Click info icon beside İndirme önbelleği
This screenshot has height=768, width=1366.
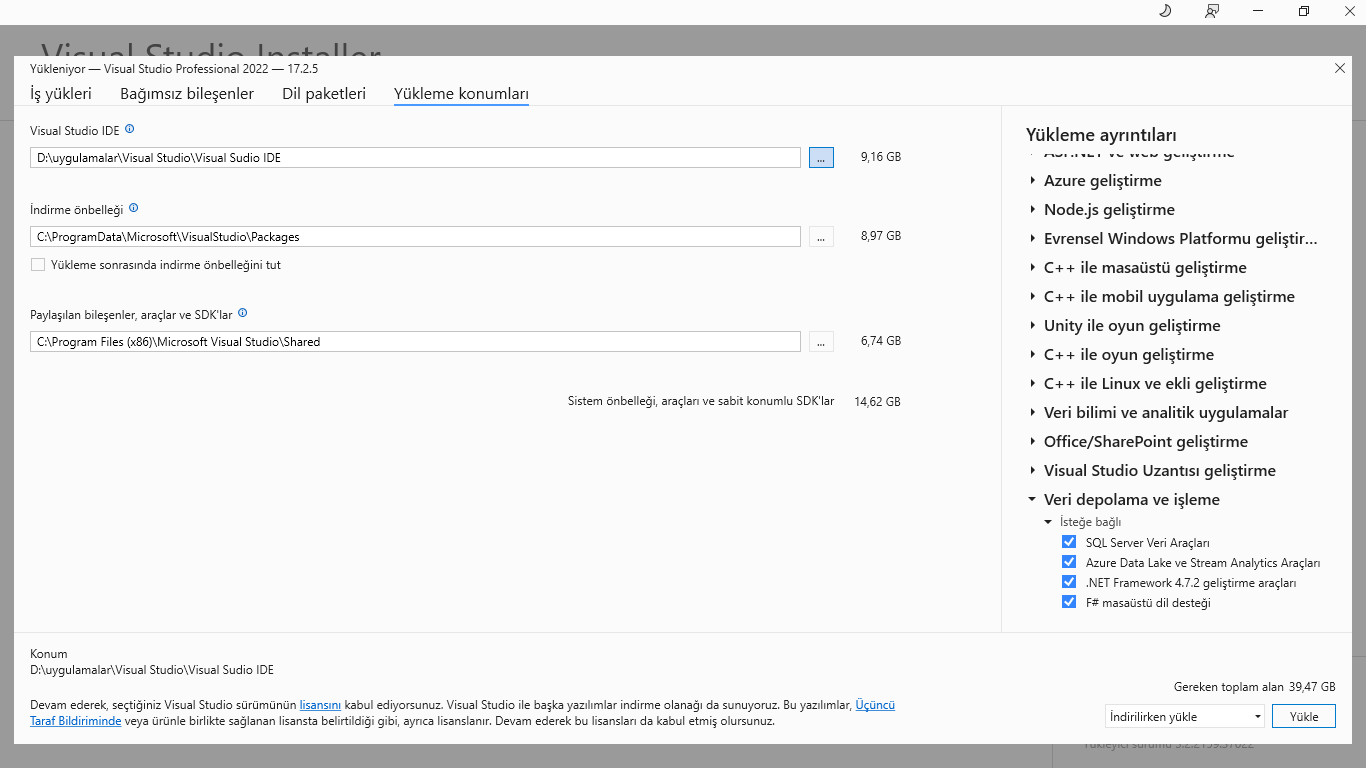[134, 208]
